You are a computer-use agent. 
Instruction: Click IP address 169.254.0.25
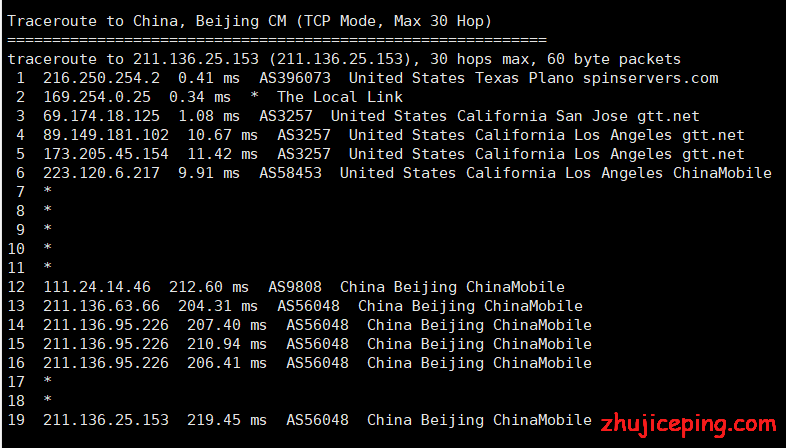click(97, 97)
